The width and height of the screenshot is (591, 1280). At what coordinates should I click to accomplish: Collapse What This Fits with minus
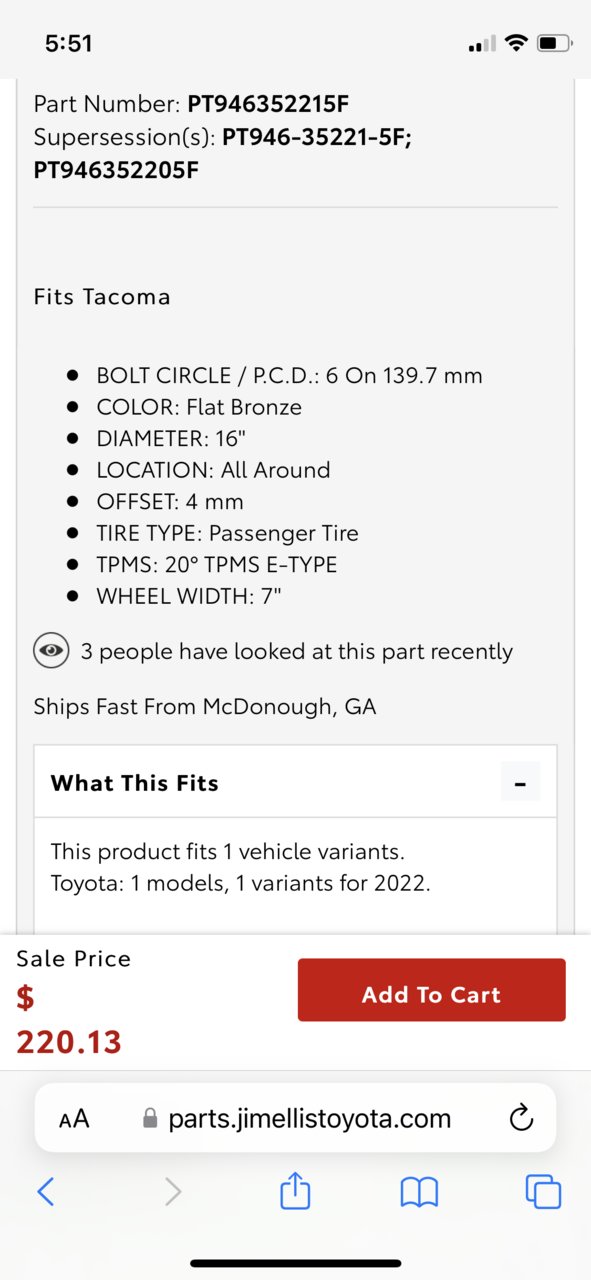[x=520, y=783]
